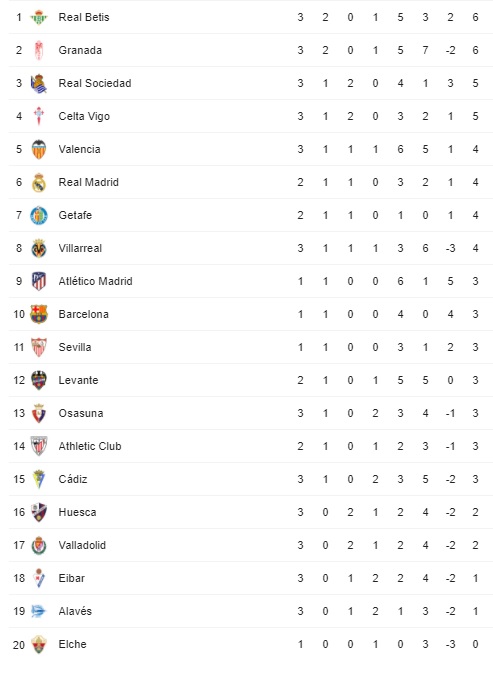This screenshot has height=675, width=493.
Task: Click the Atlético Madrid crest icon
Action: click(39, 281)
